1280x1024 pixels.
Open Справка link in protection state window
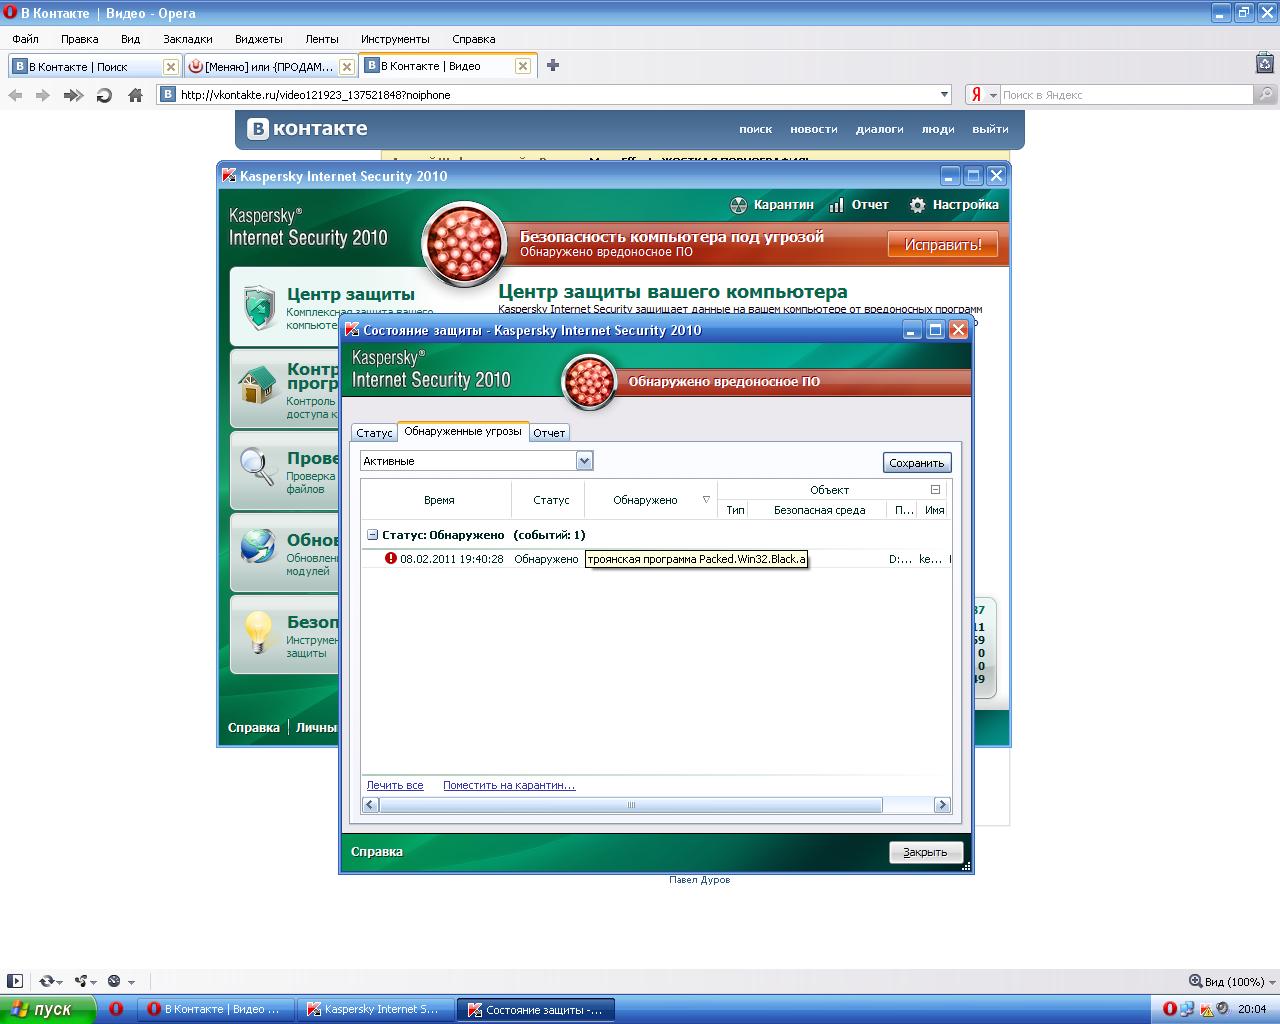tap(377, 852)
